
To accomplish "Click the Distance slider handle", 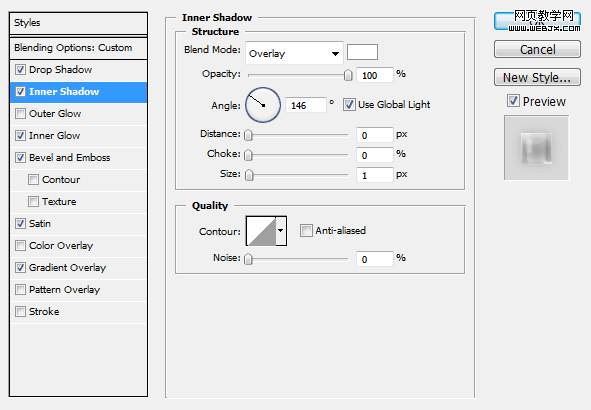I will pos(248,135).
